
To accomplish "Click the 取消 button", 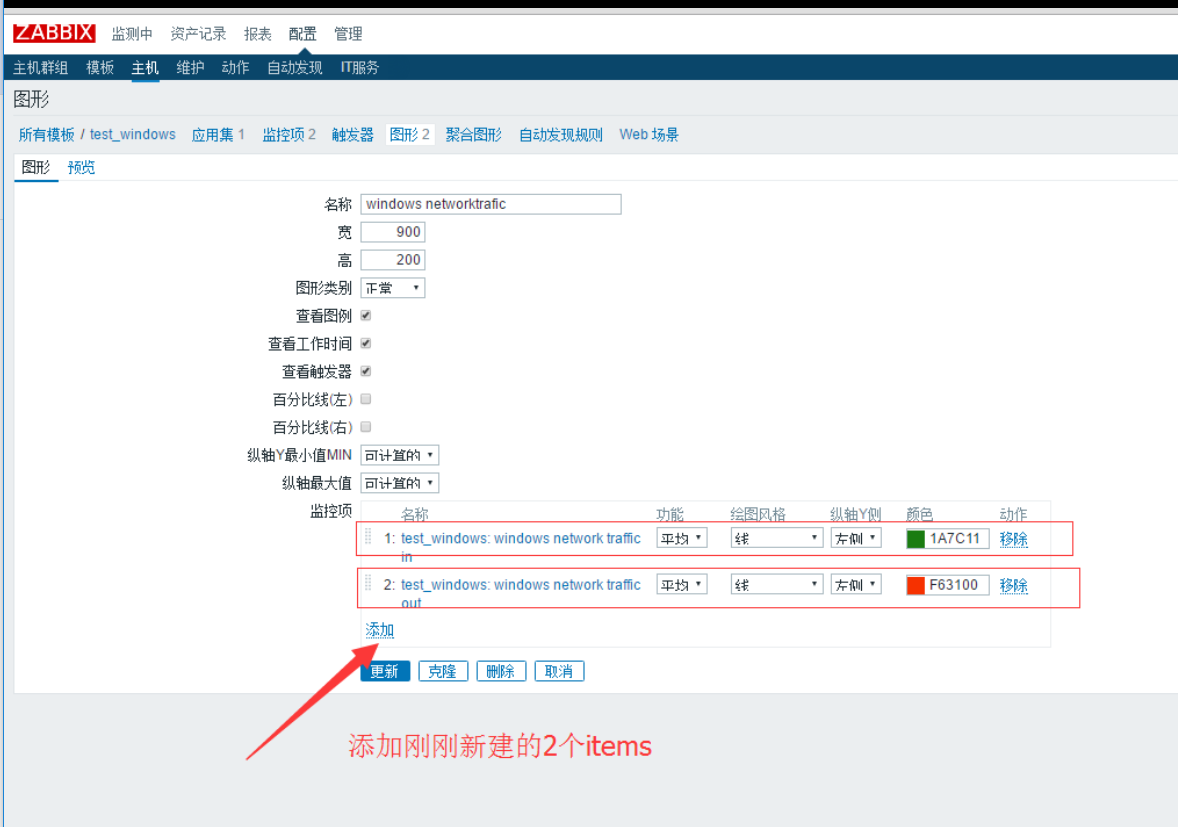I will point(559,671).
